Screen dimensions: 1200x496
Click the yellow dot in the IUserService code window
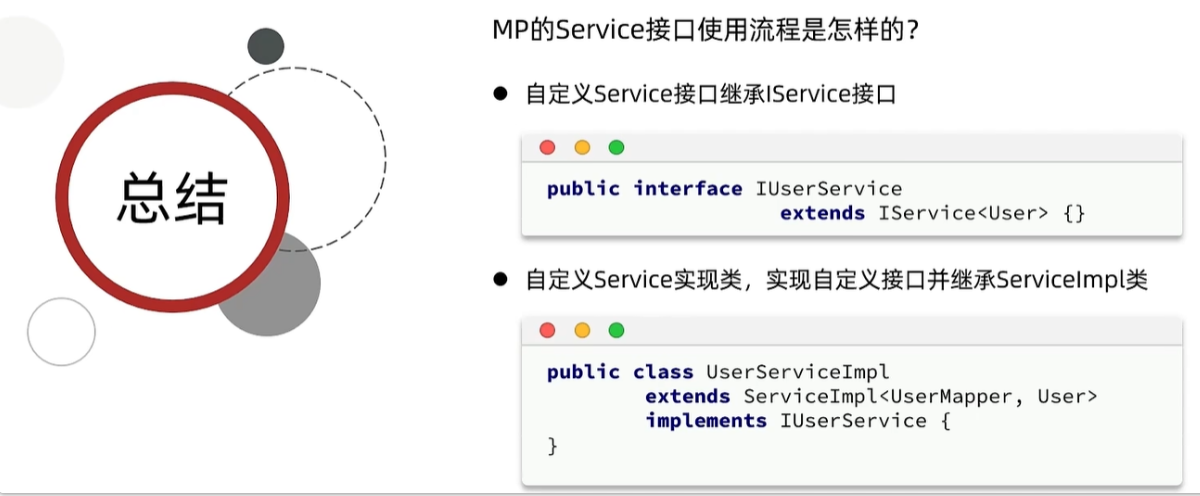tap(582, 148)
